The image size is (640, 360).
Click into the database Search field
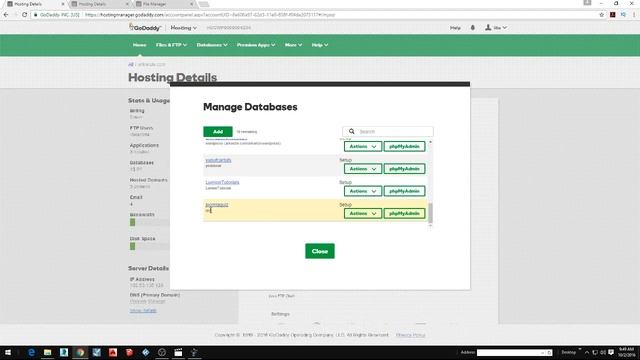[x=388, y=131]
